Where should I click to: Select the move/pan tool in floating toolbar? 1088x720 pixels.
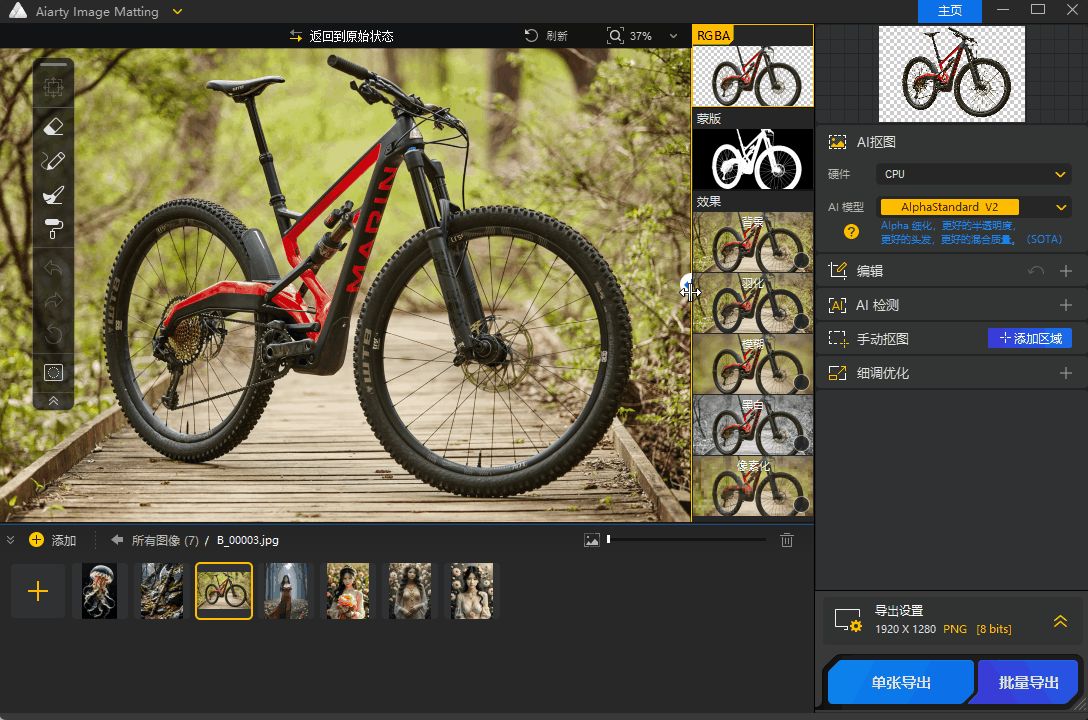click(53, 88)
